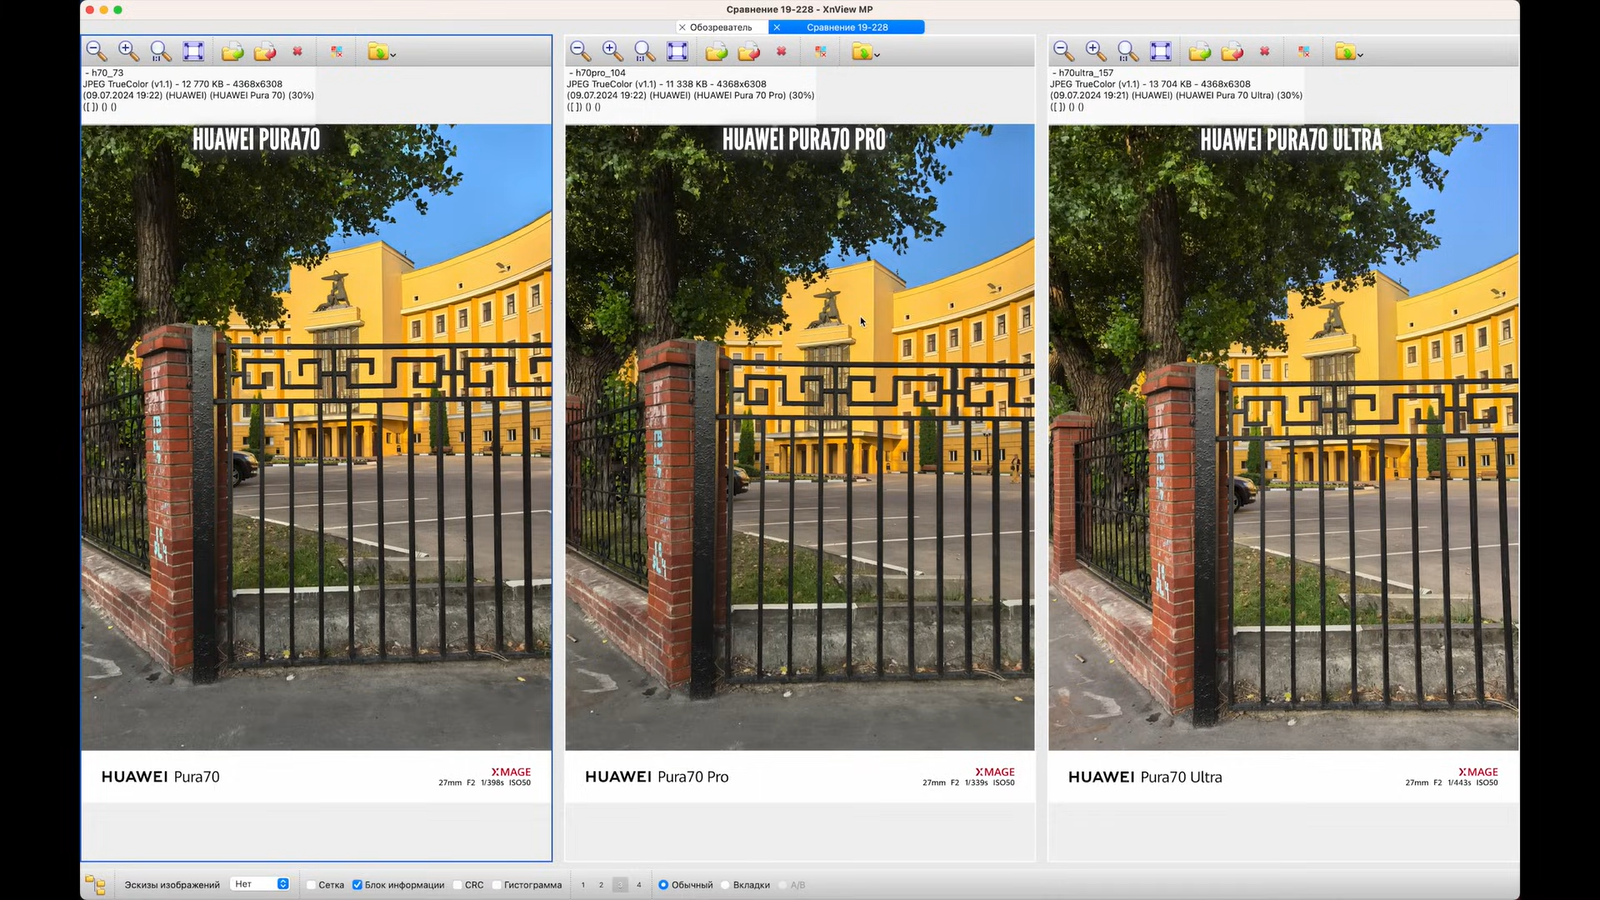The height and width of the screenshot is (900, 1600).
Task: Uncheck the Блок информации checkbox
Action: point(357,885)
